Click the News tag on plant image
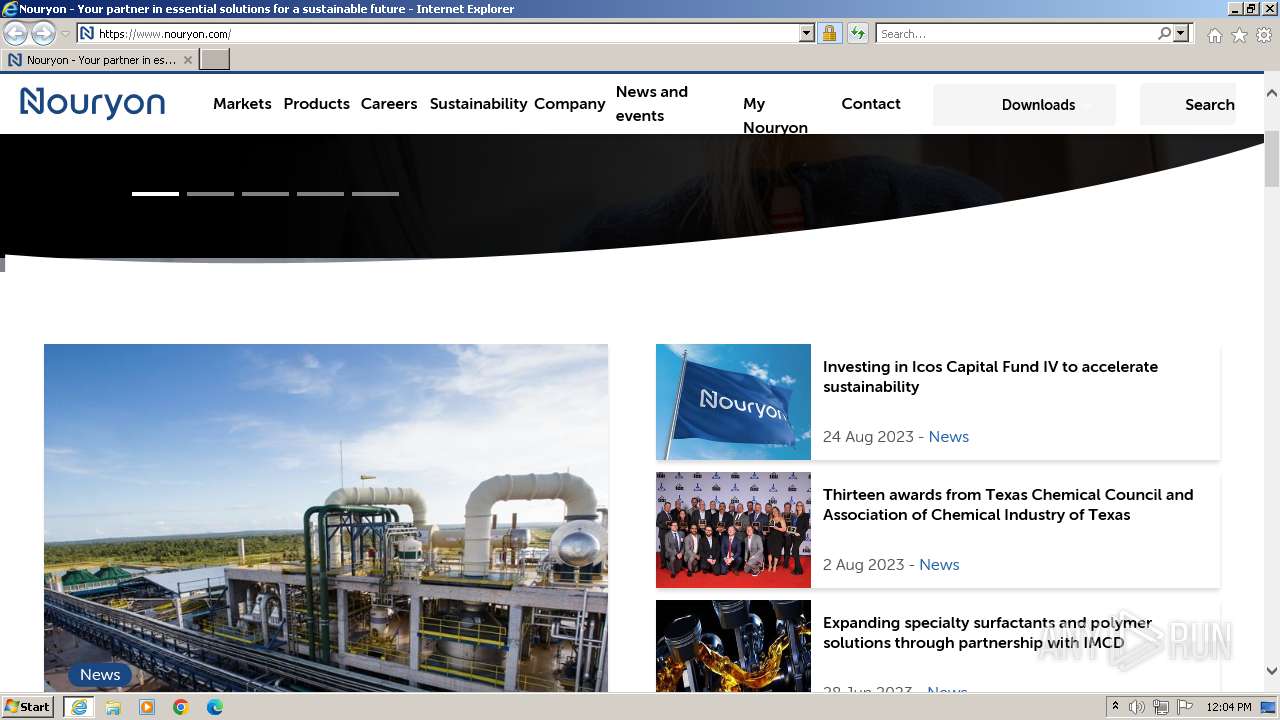 100,675
